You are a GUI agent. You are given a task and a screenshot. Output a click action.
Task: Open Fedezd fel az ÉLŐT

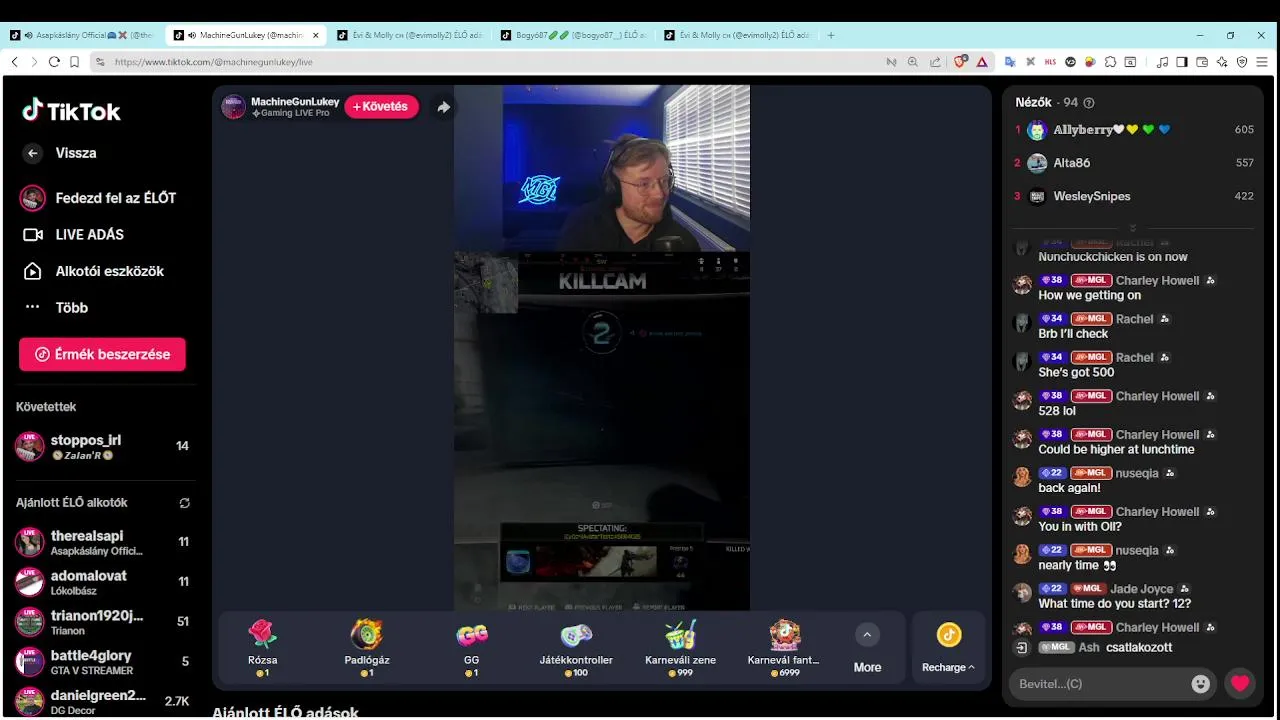98,198
